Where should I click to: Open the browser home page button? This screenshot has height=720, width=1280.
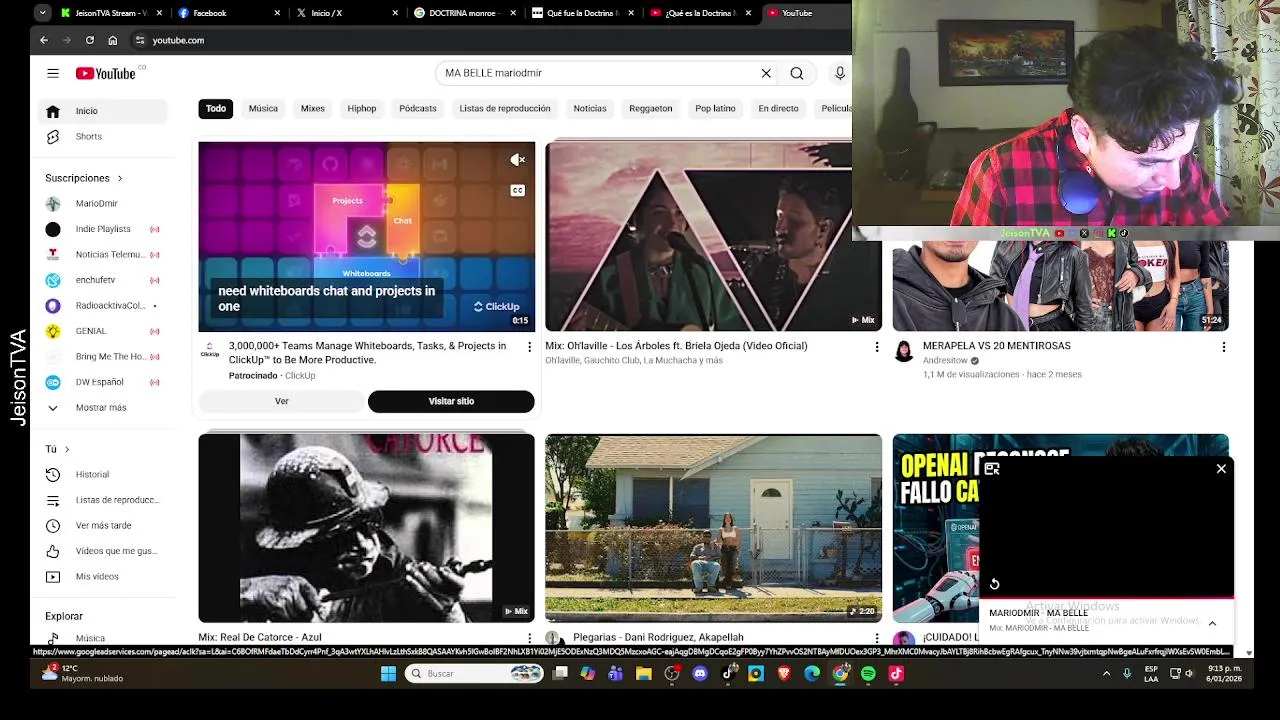[x=113, y=40]
